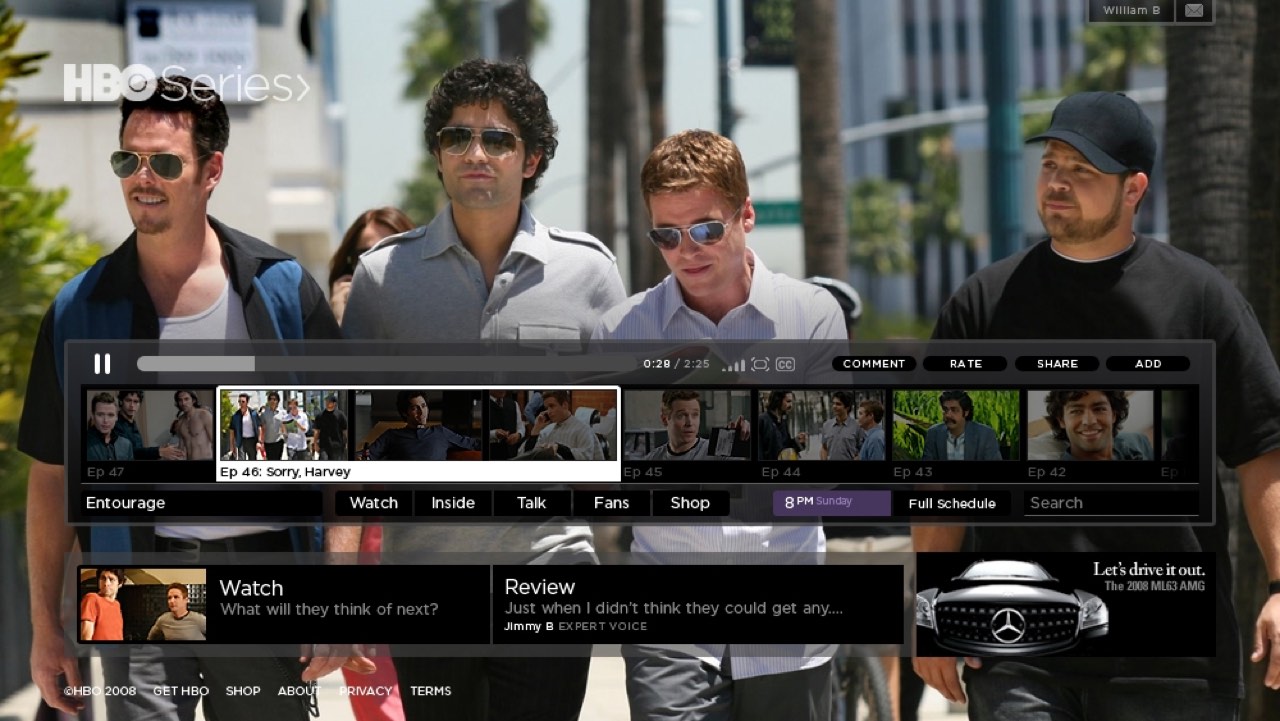1280x721 pixels.
Task: Switch to the Watch tab
Action: tap(374, 503)
